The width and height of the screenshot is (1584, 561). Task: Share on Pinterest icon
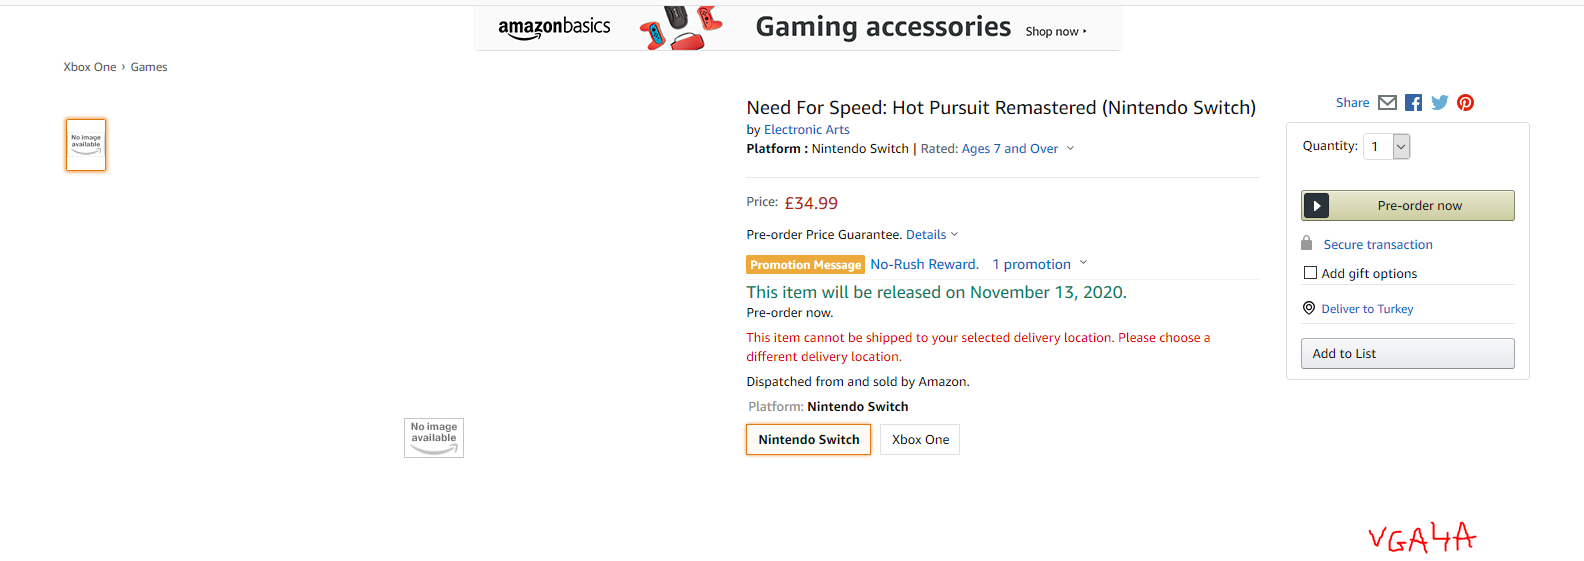[1465, 103]
